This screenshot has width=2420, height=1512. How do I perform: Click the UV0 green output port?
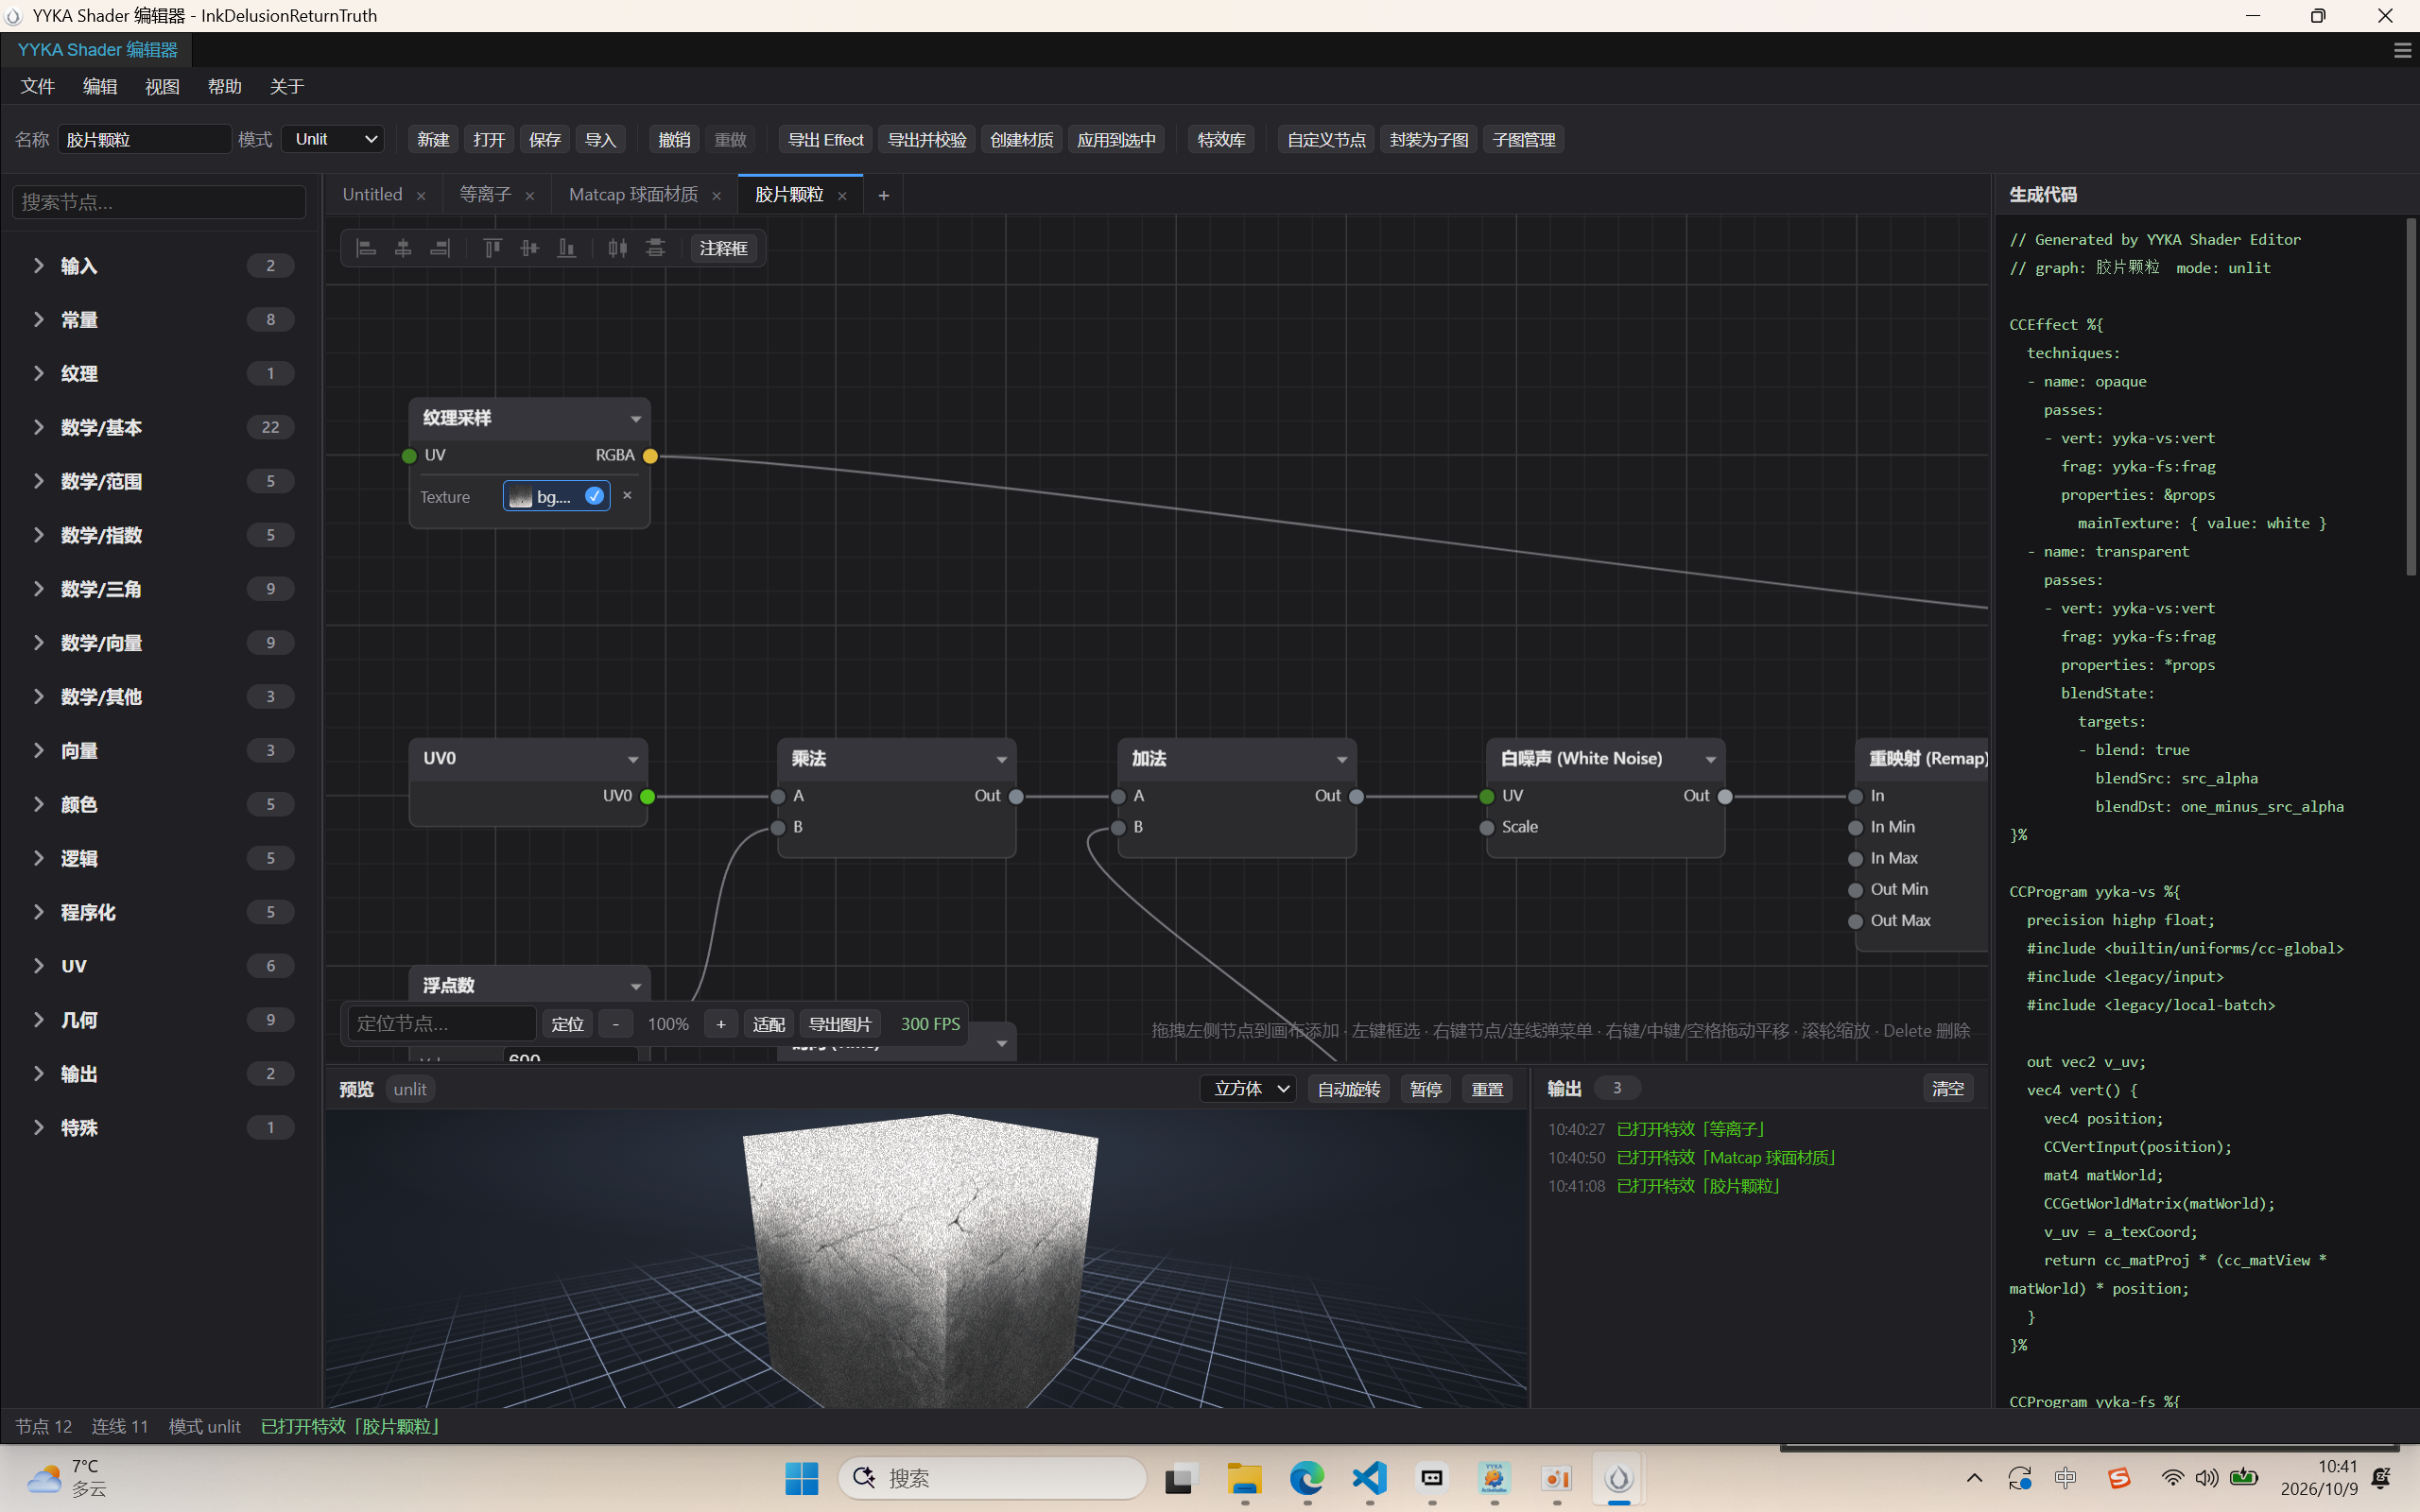pos(647,796)
